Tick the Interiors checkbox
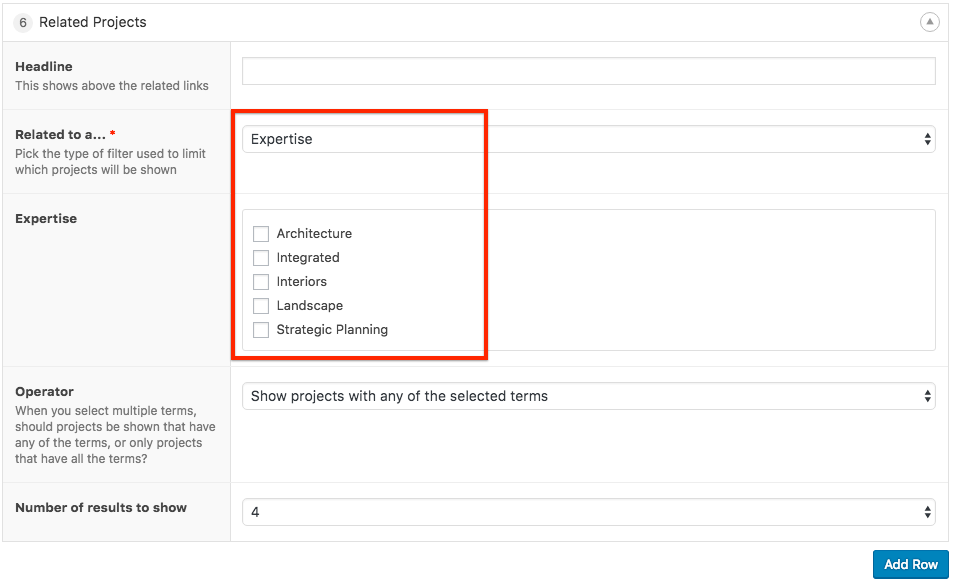Image resolution: width=954 pixels, height=585 pixels. coord(261,282)
